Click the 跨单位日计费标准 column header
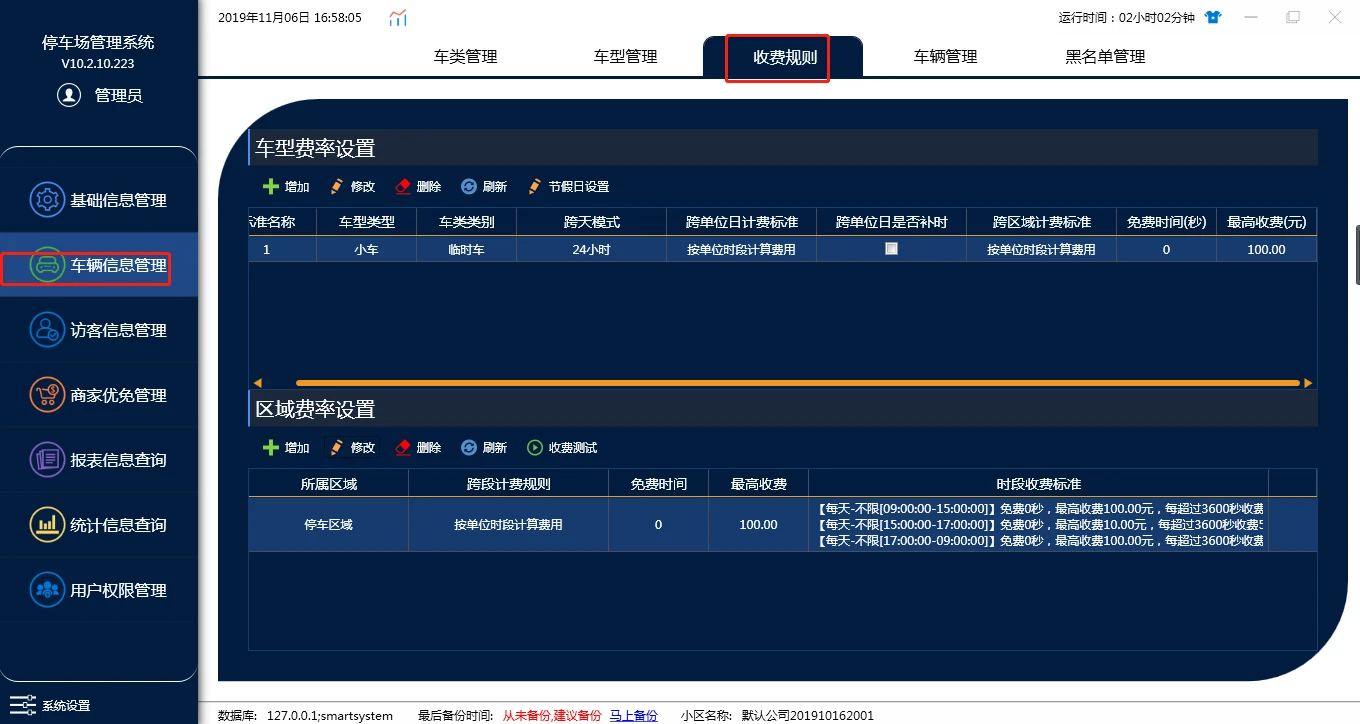Image resolution: width=1360 pixels, height=724 pixels. click(x=742, y=222)
